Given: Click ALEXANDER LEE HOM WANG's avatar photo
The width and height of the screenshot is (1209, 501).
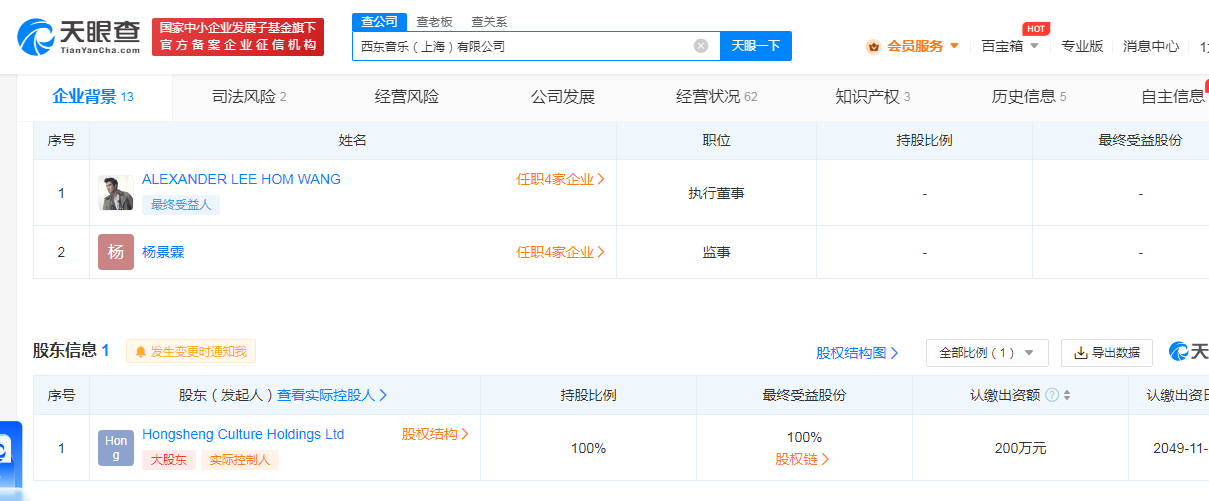Looking at the screenshot, I should coord(116,193).
